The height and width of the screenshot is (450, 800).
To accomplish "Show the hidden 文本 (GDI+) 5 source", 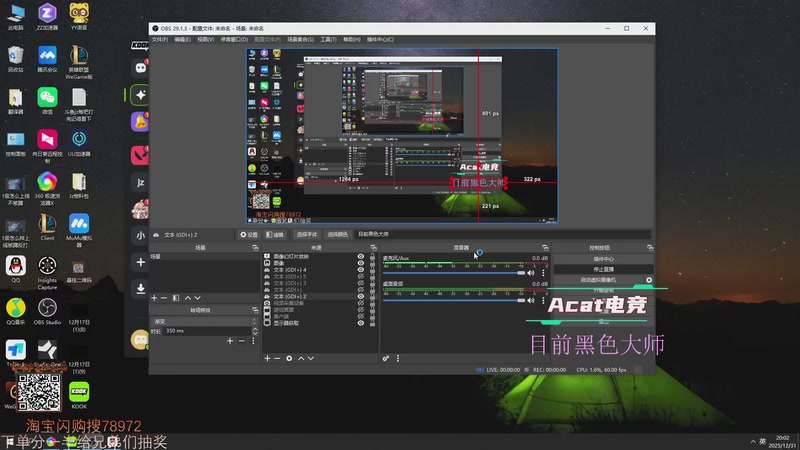I will [361, 277].
